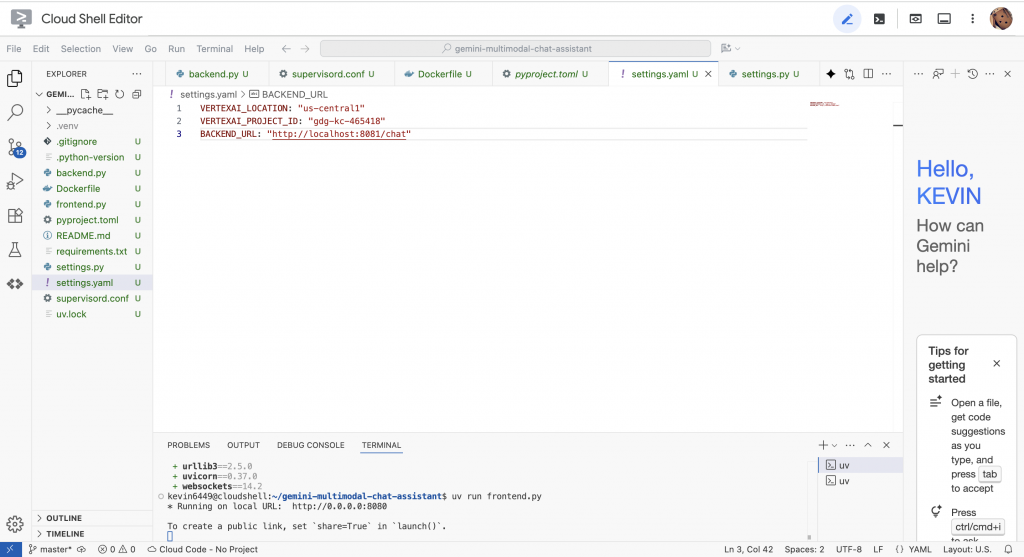The width and height of the screenshot is (1024, 557).
Task: Switch to the DEBUG CONSOLE panel tab
Action: 310,445
